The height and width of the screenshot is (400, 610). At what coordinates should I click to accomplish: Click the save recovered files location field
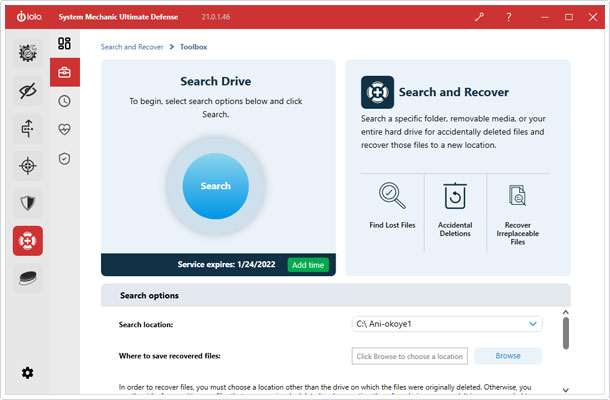click(410, 356)
